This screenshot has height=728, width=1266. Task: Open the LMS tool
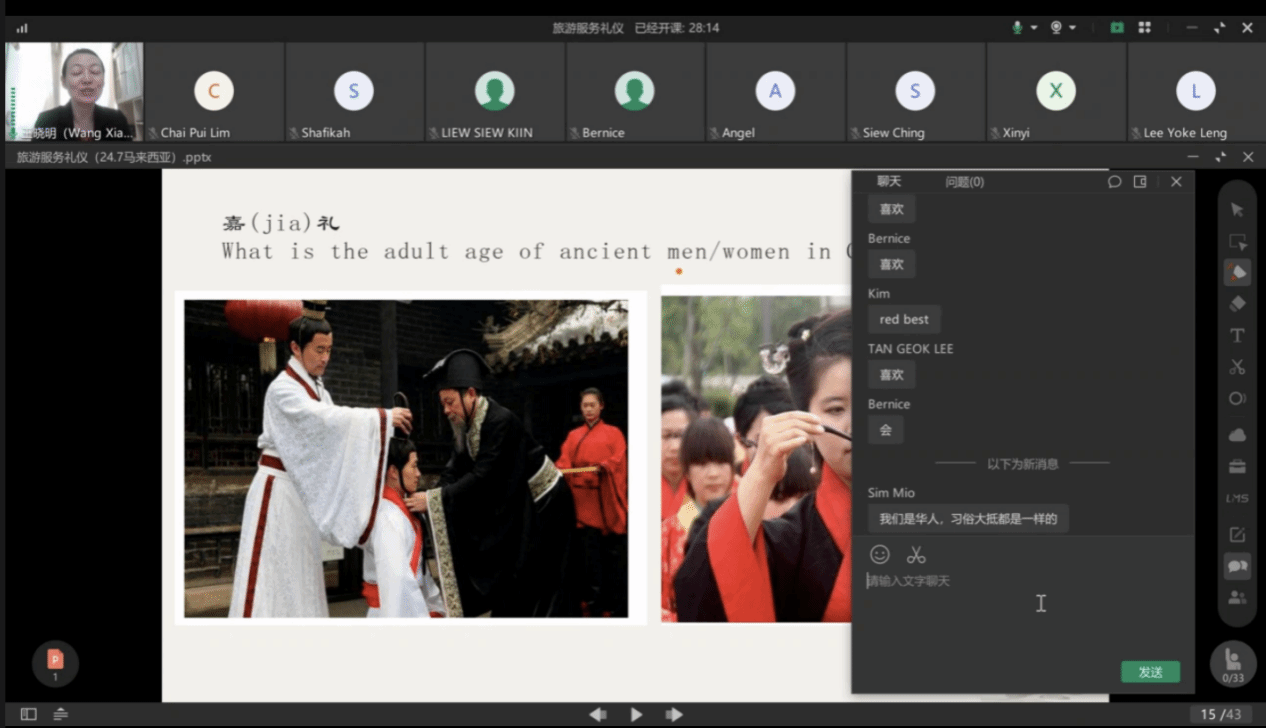tap(1237, 498)
